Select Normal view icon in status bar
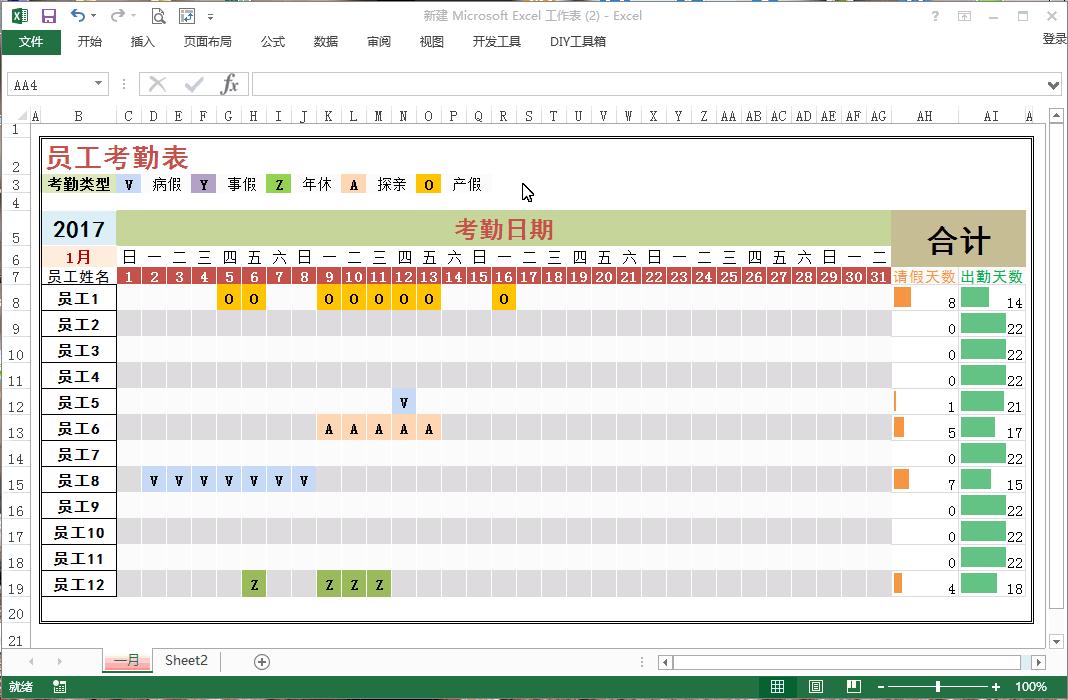 778,687
